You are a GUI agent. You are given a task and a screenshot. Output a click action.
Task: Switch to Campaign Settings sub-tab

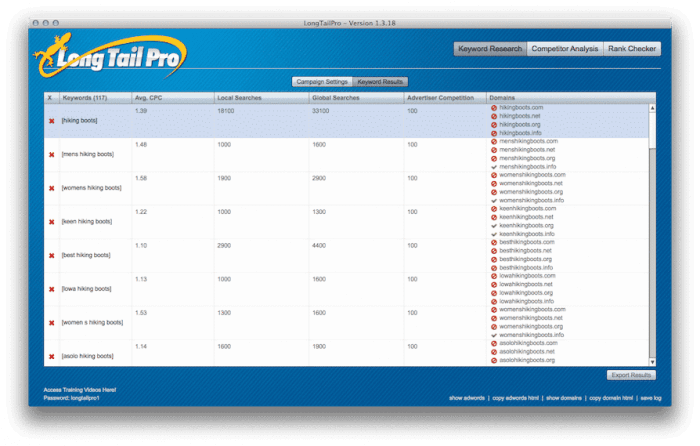(x=322, y=82)
